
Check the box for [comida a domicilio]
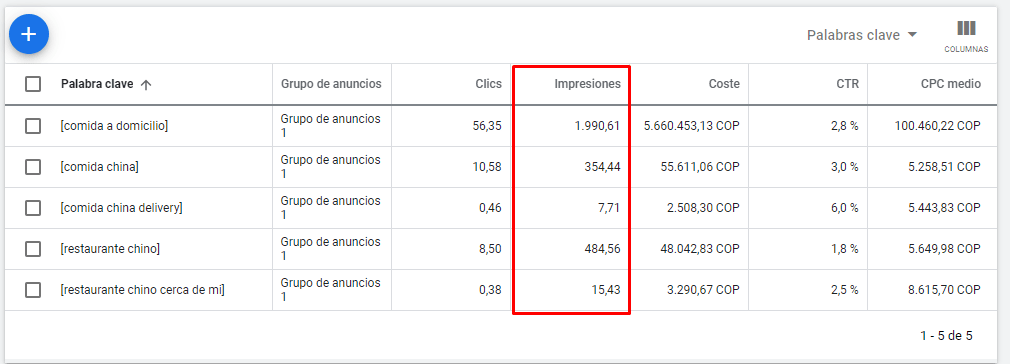pyautogui.click(x=33, y=126)
